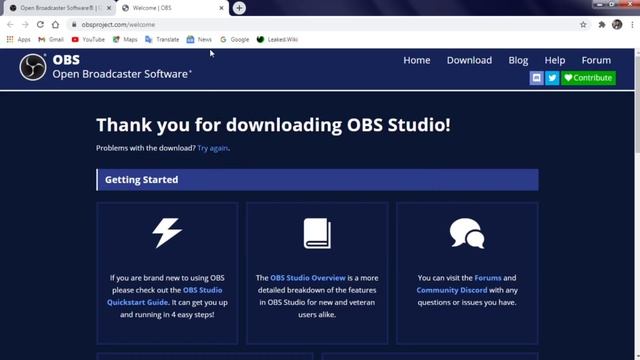Open the Blog navigation item

518,60
